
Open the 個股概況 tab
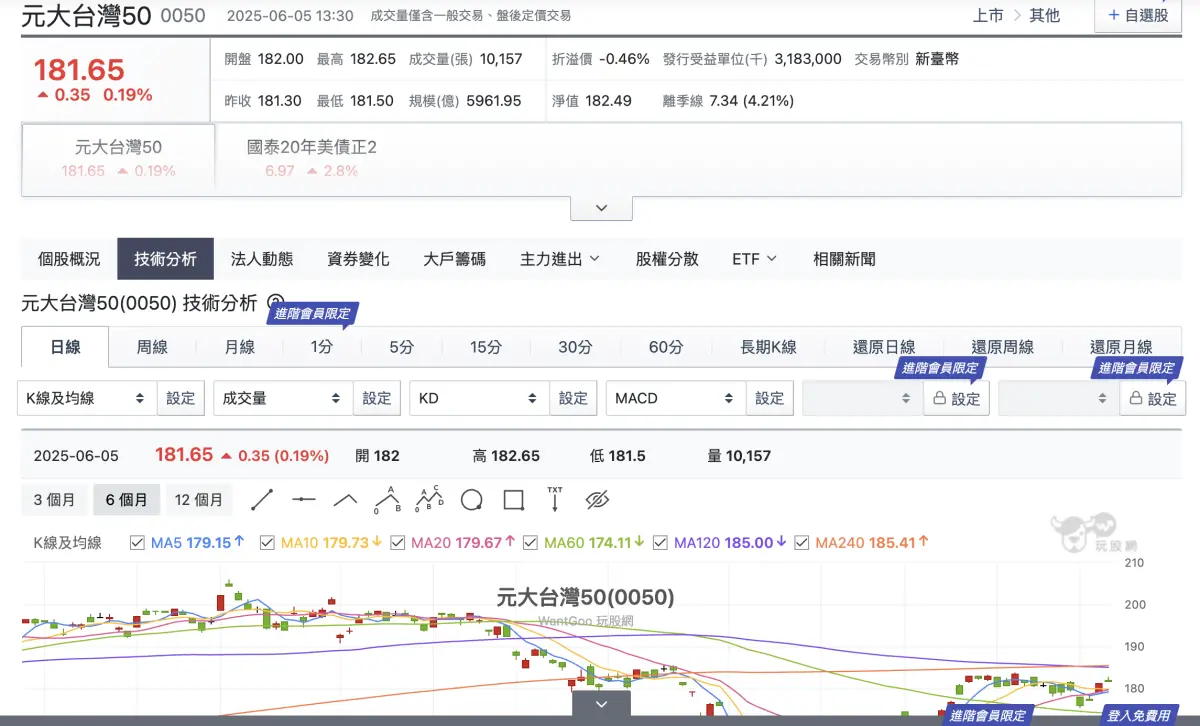point(69,259)
